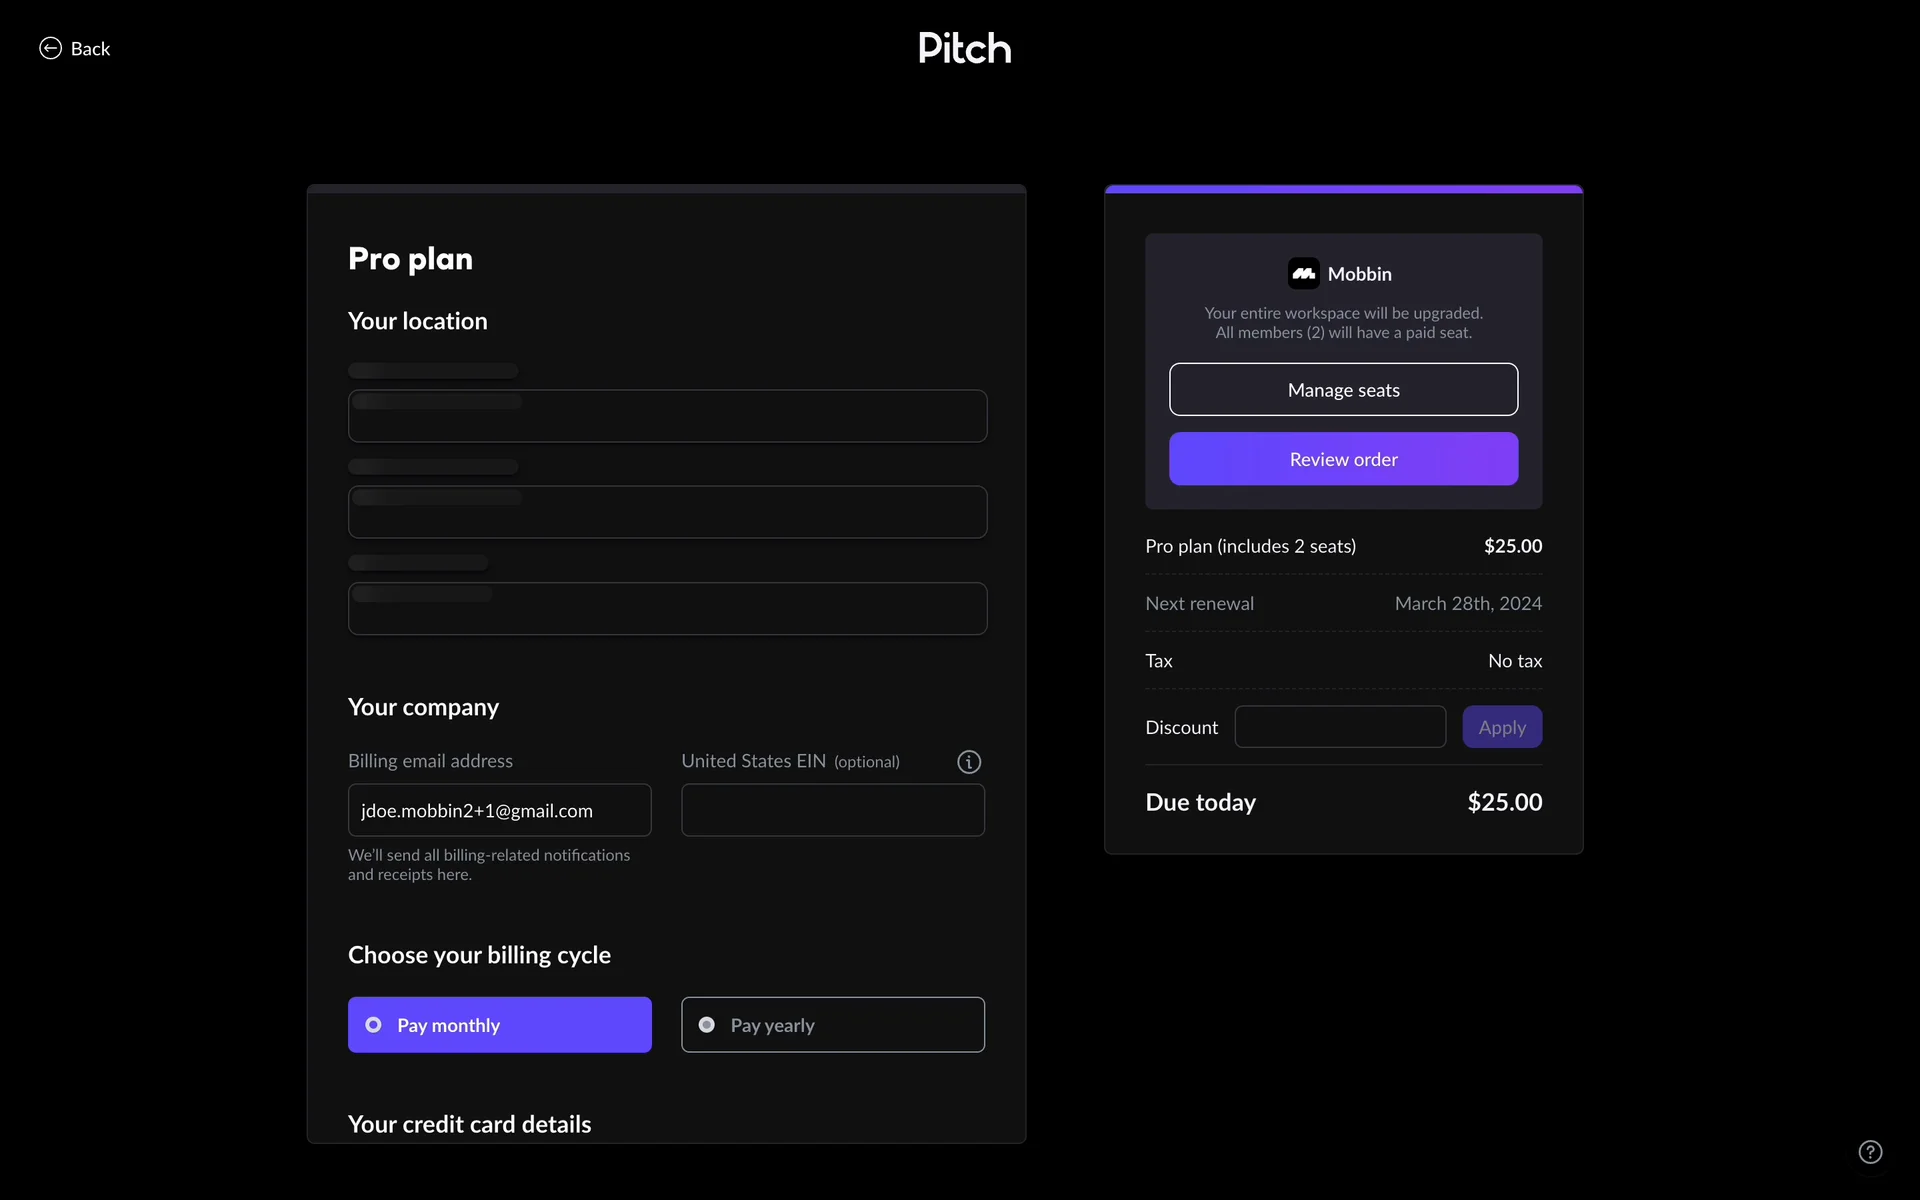
Task: Click the United States EIN field
Action: coord(832,810)
